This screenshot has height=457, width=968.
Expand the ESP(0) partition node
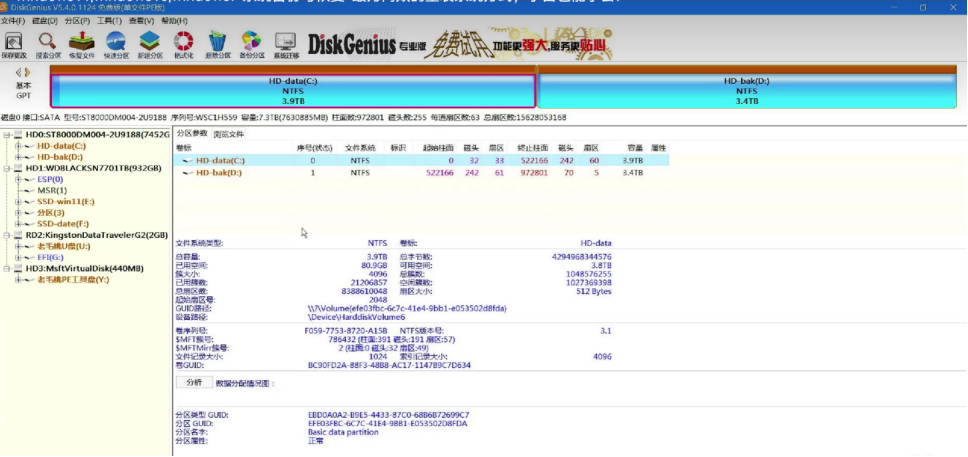click(18, 179)
